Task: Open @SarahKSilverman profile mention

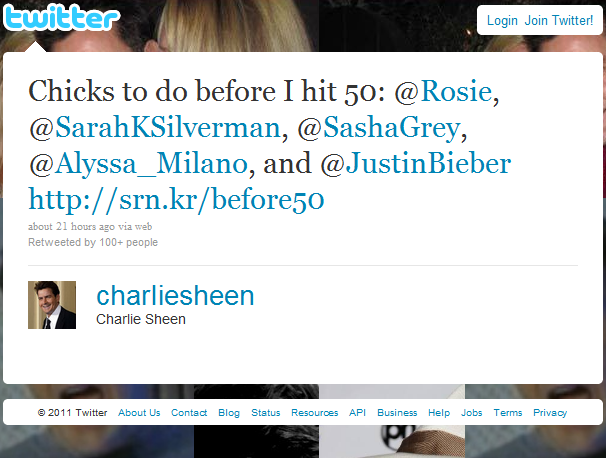Action: (x=155, y=127)
